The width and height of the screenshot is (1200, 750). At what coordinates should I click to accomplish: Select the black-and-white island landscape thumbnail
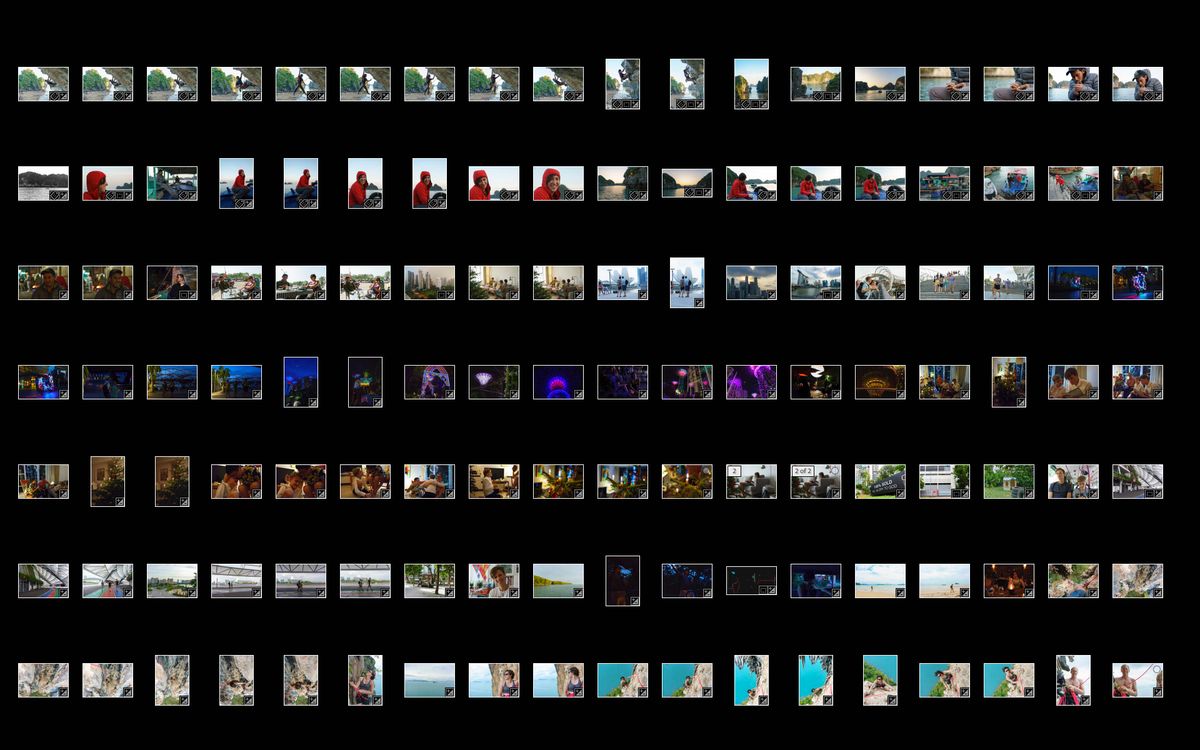(x=43, y=183)
